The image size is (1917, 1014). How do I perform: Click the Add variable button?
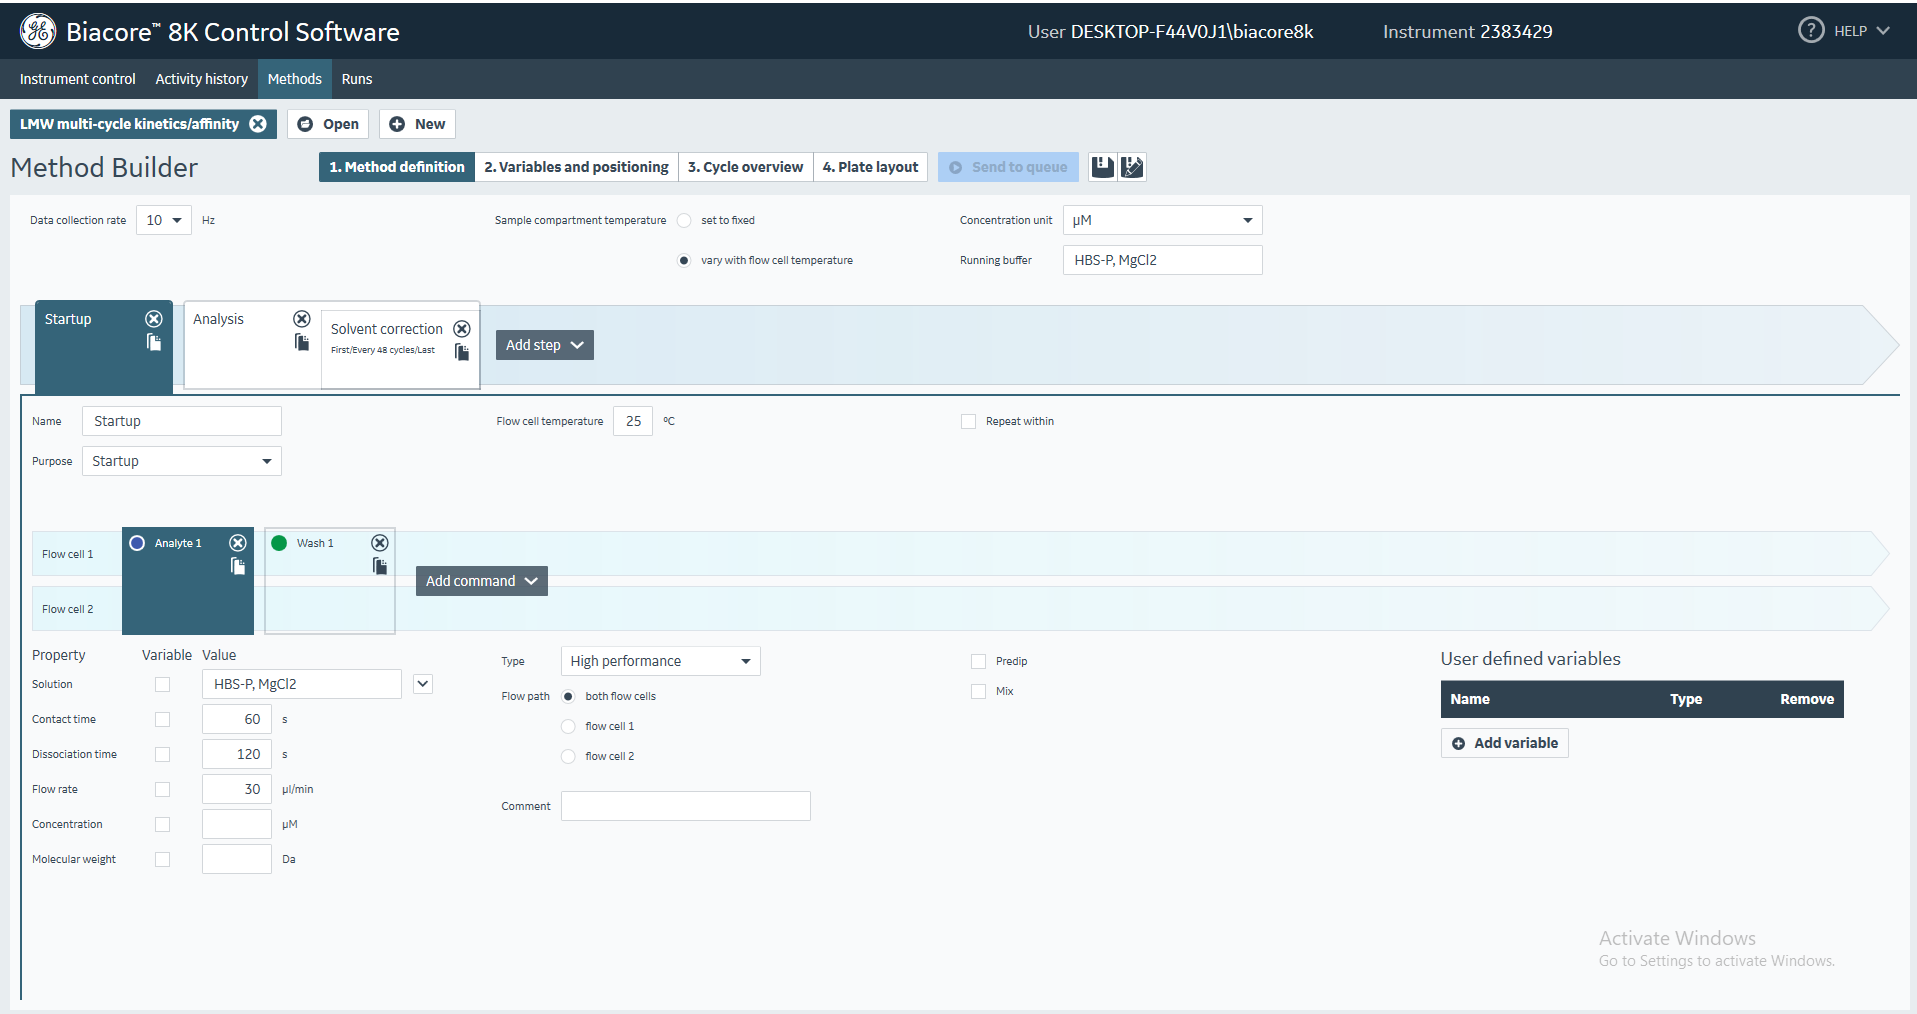[1504, 743]
